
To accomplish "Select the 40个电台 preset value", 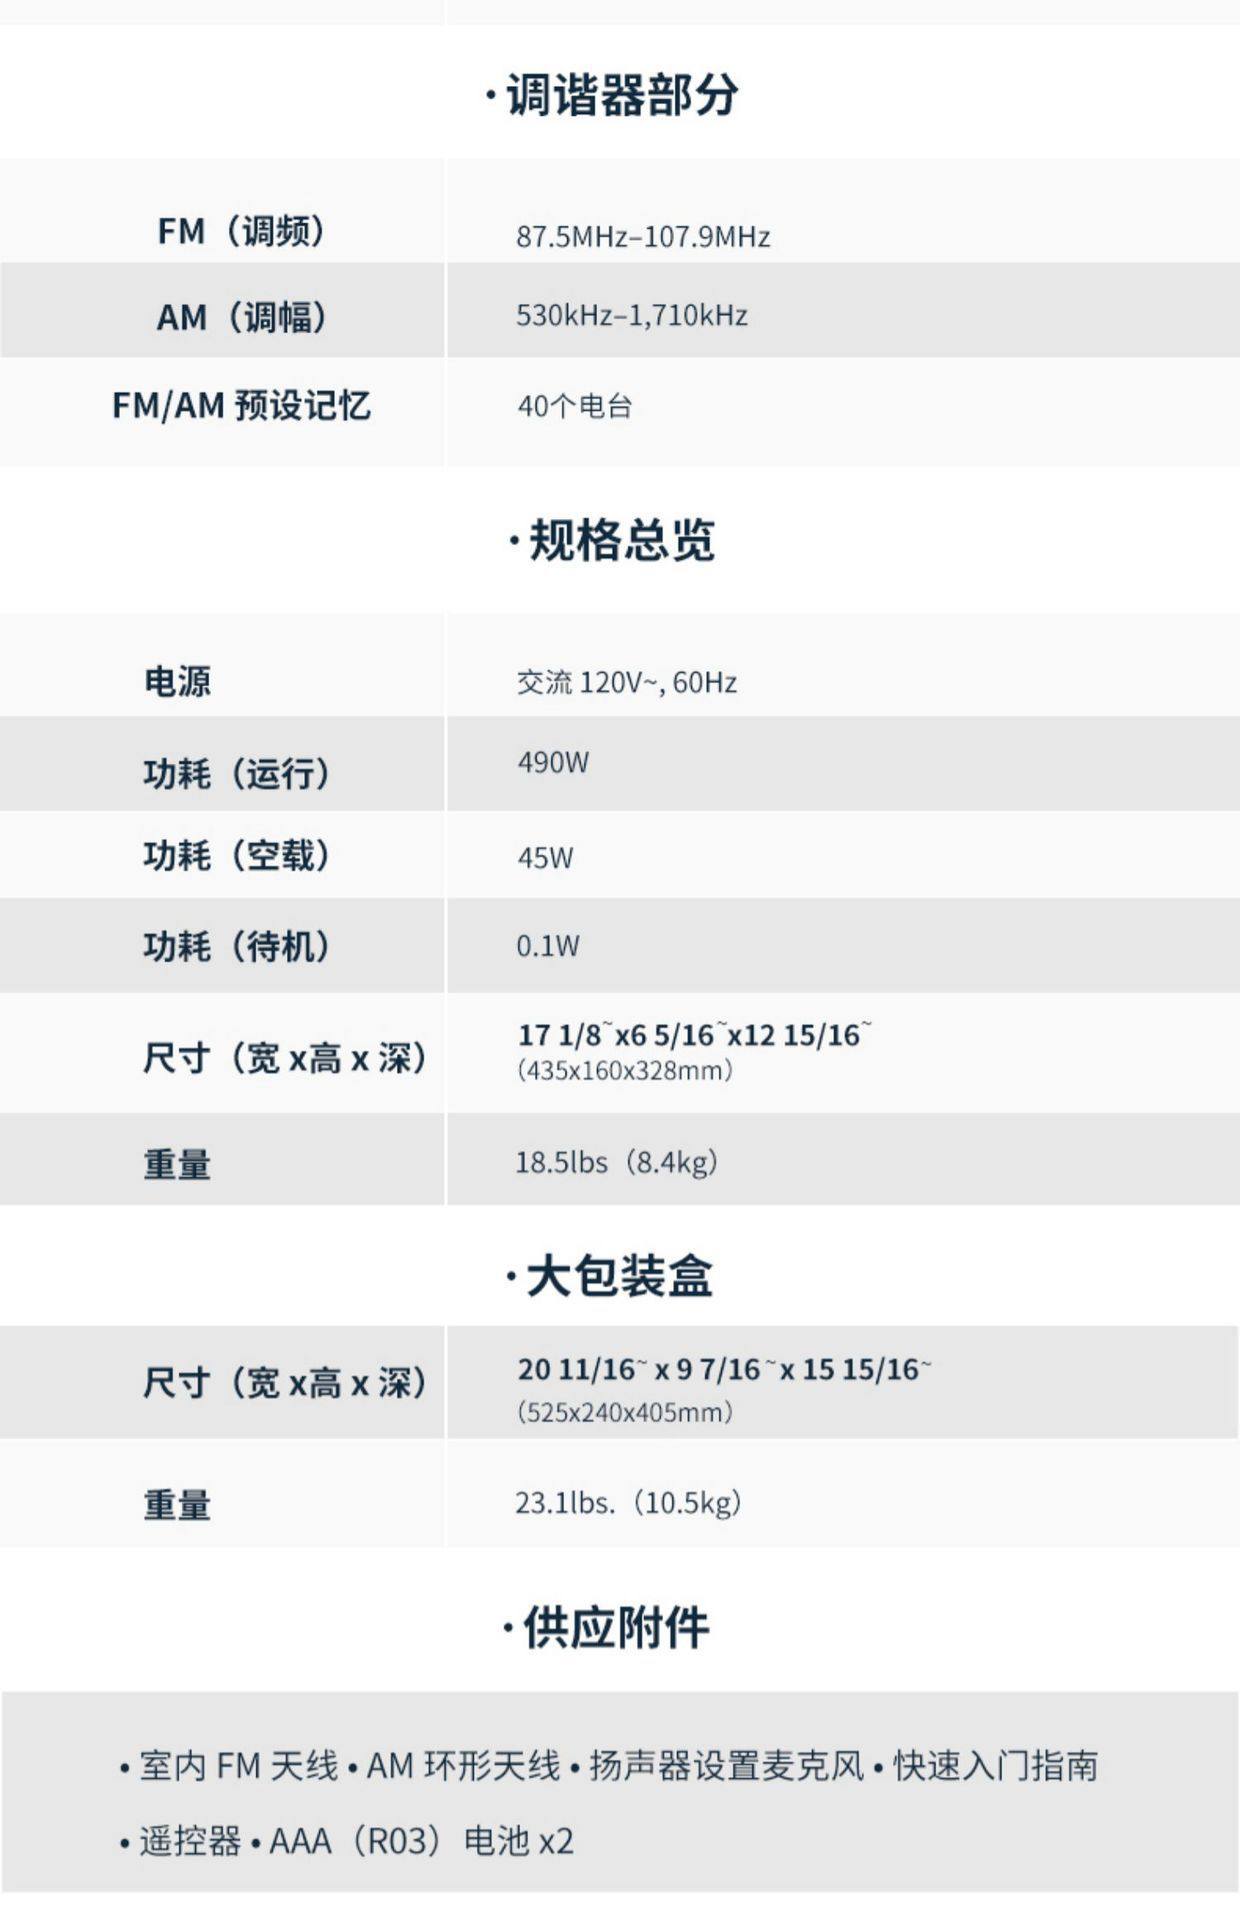I will 574,407.
